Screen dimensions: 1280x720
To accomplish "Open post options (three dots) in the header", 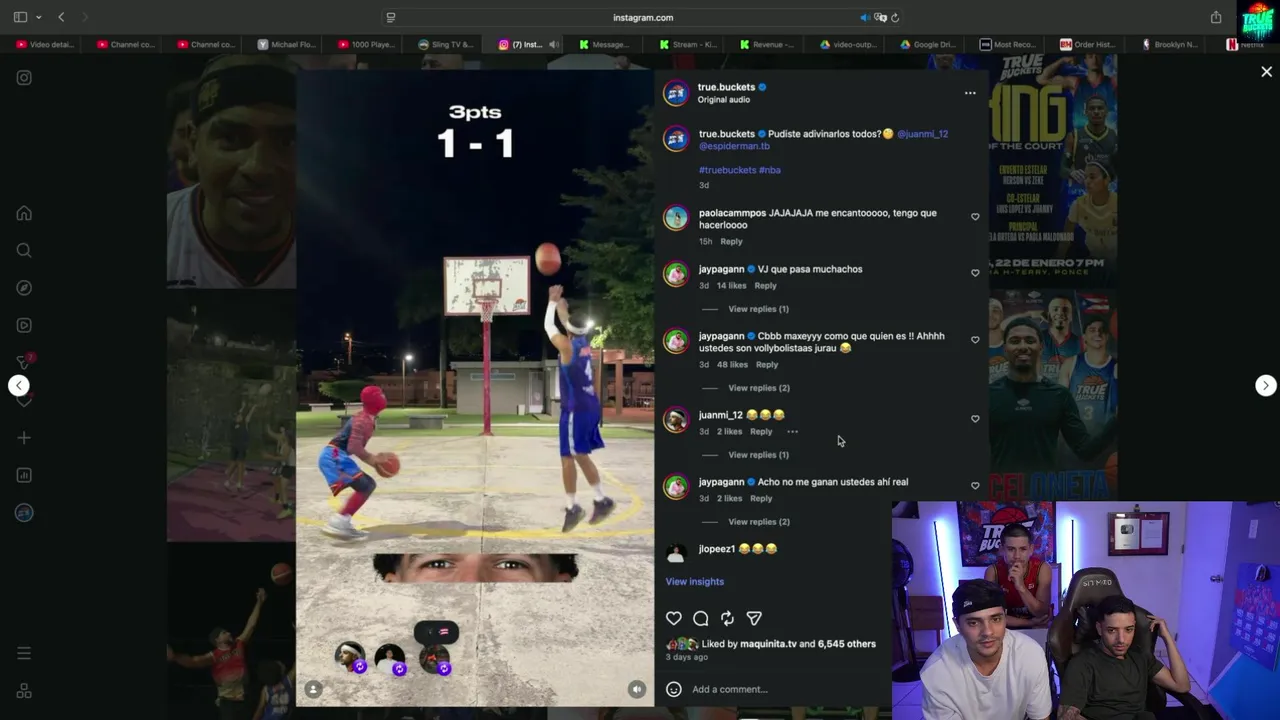I will point(970,93).
